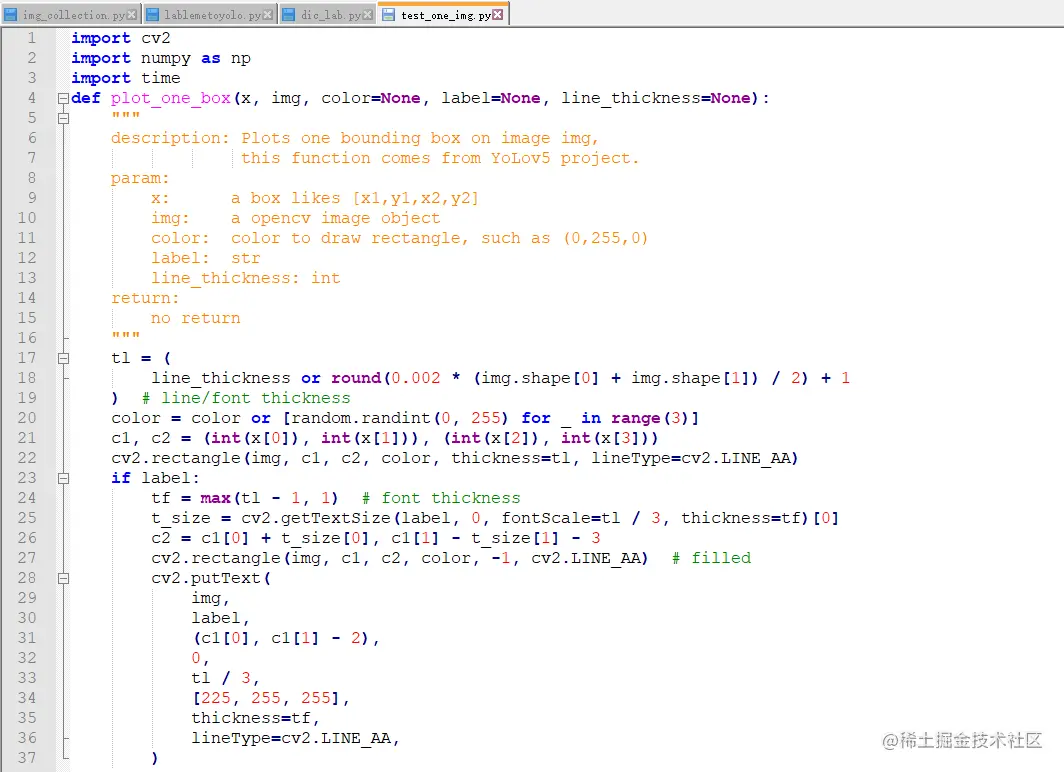Click save icon on lablemetoyolo.py tab
Viewport: 1064px width, 772px height.
pos(153,15)
